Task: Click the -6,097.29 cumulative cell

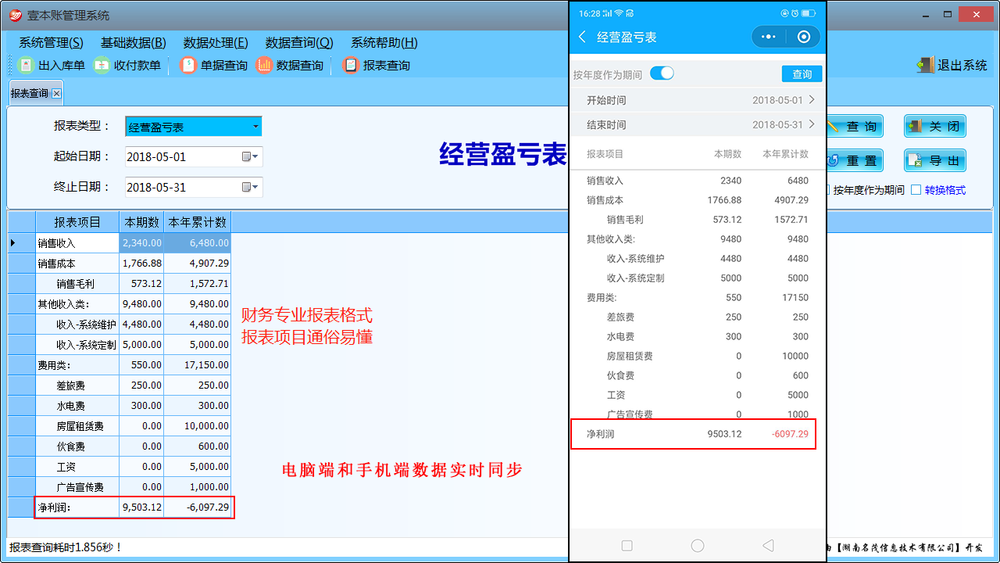Action: tap(197, 508)
